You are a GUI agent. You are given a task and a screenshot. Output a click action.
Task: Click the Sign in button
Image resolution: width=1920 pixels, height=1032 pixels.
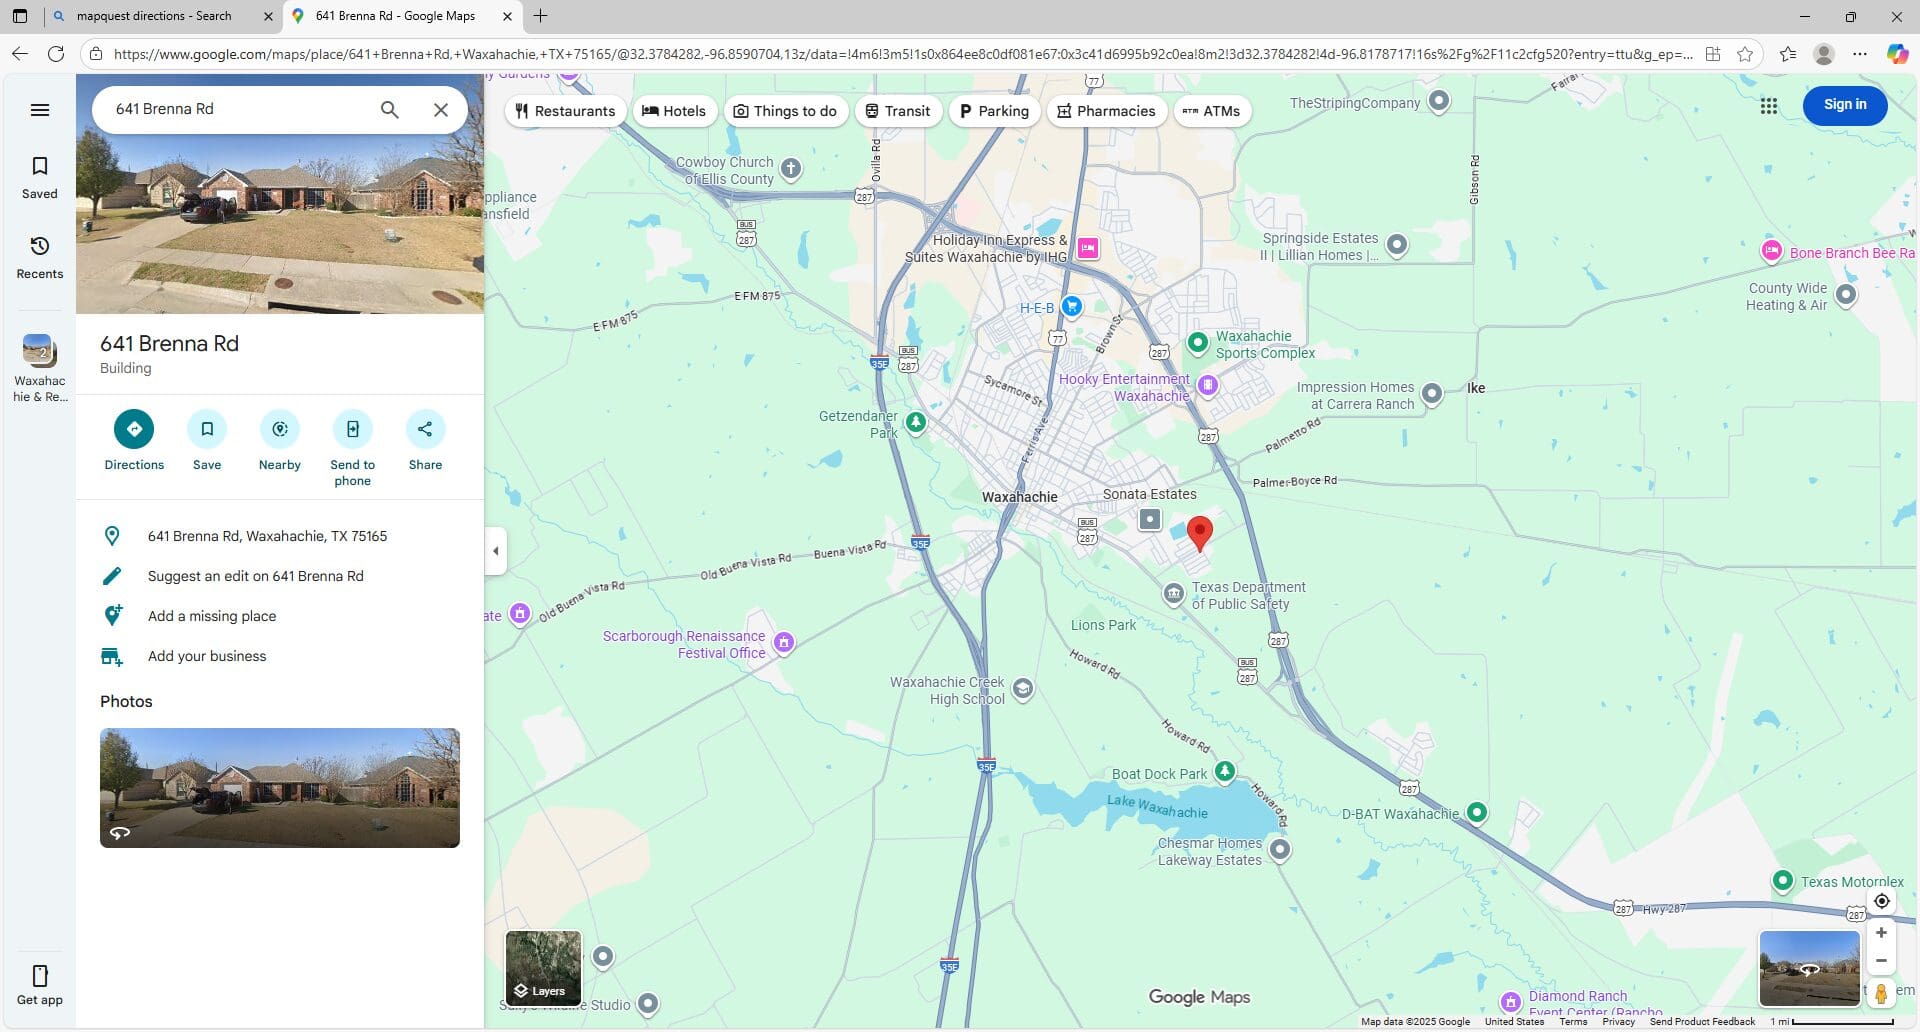click(x=1844, y=105)
